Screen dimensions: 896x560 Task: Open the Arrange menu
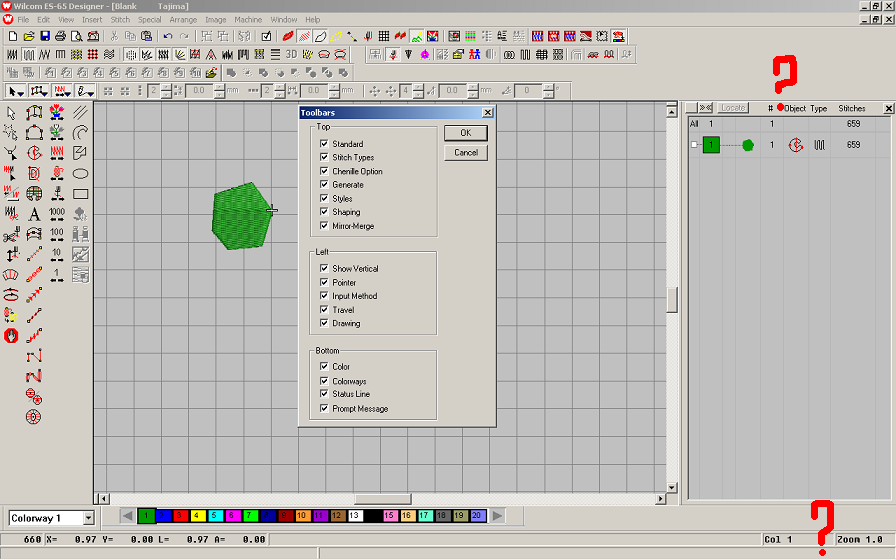(183, 20)
